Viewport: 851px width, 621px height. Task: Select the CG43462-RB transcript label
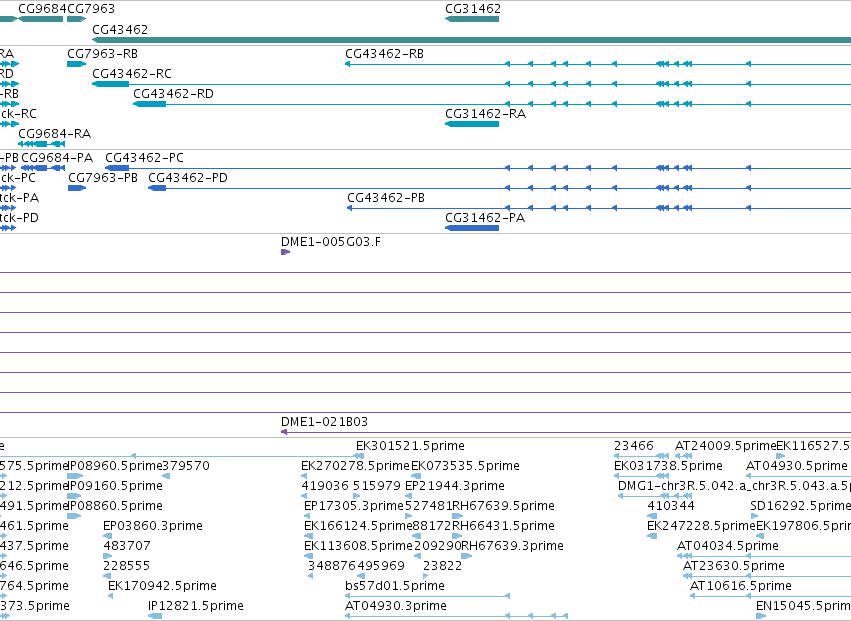pos(384,54)
